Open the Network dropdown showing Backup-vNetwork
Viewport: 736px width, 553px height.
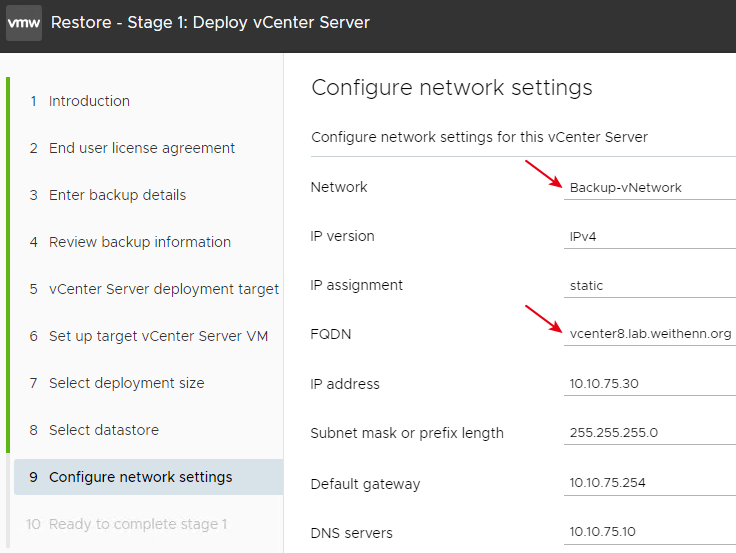[650, 188]
